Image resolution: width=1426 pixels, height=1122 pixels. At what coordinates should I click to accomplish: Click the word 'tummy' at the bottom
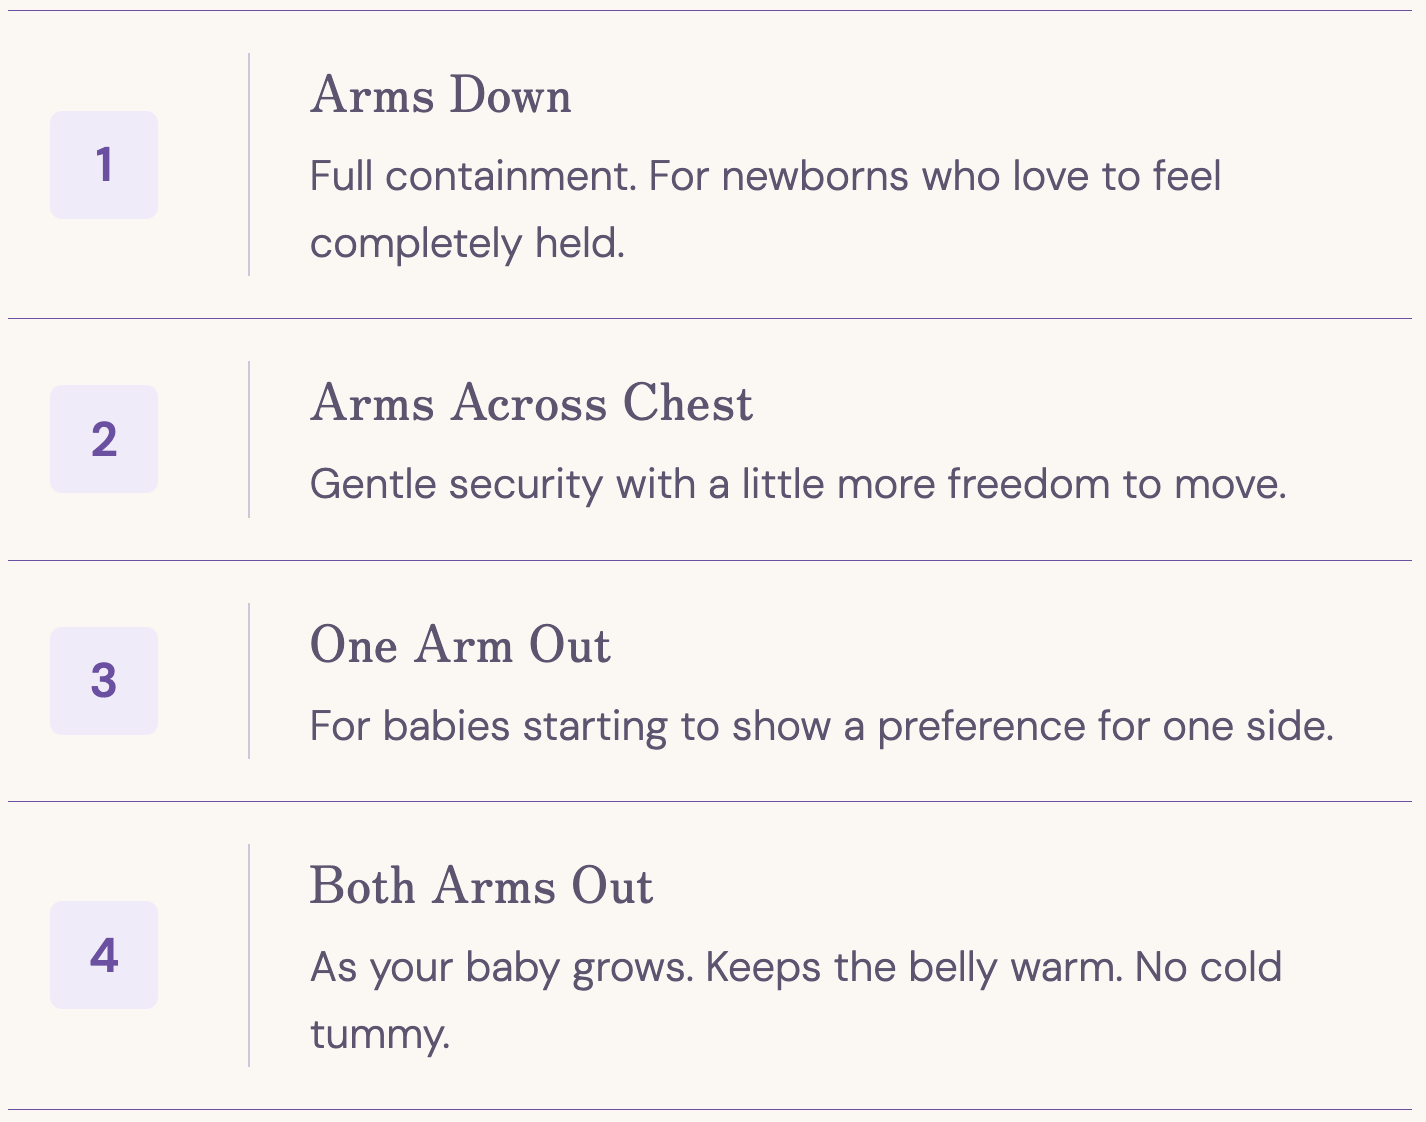(380, 1035)
